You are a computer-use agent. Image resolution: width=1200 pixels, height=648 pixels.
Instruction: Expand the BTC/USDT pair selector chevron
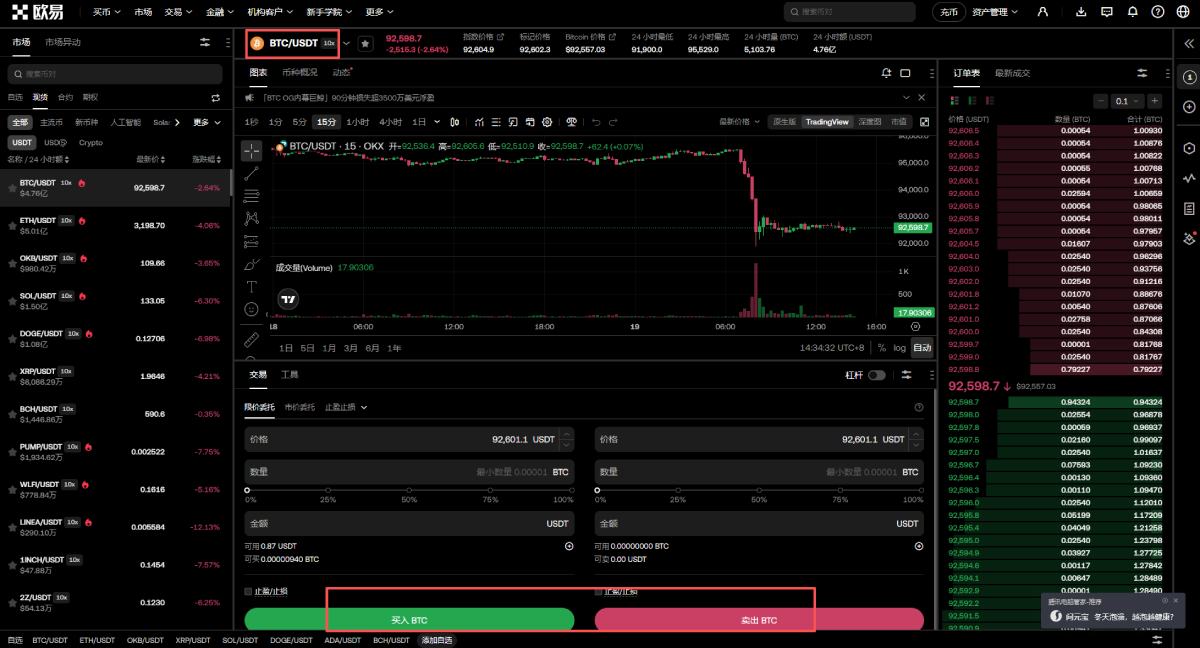pyautogui.click(x=347, y=44)
